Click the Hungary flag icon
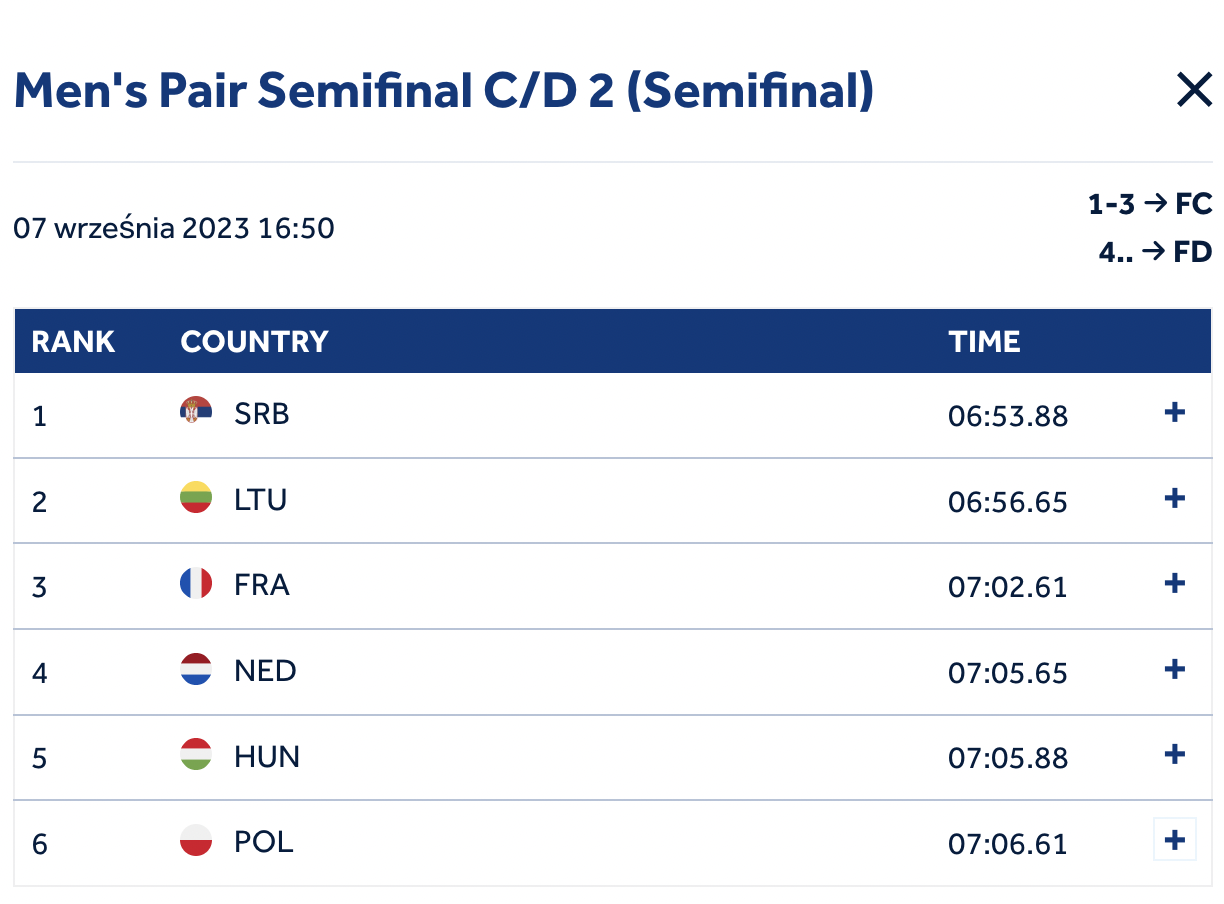Screen dimensions: 1224x904 (196, 754)
